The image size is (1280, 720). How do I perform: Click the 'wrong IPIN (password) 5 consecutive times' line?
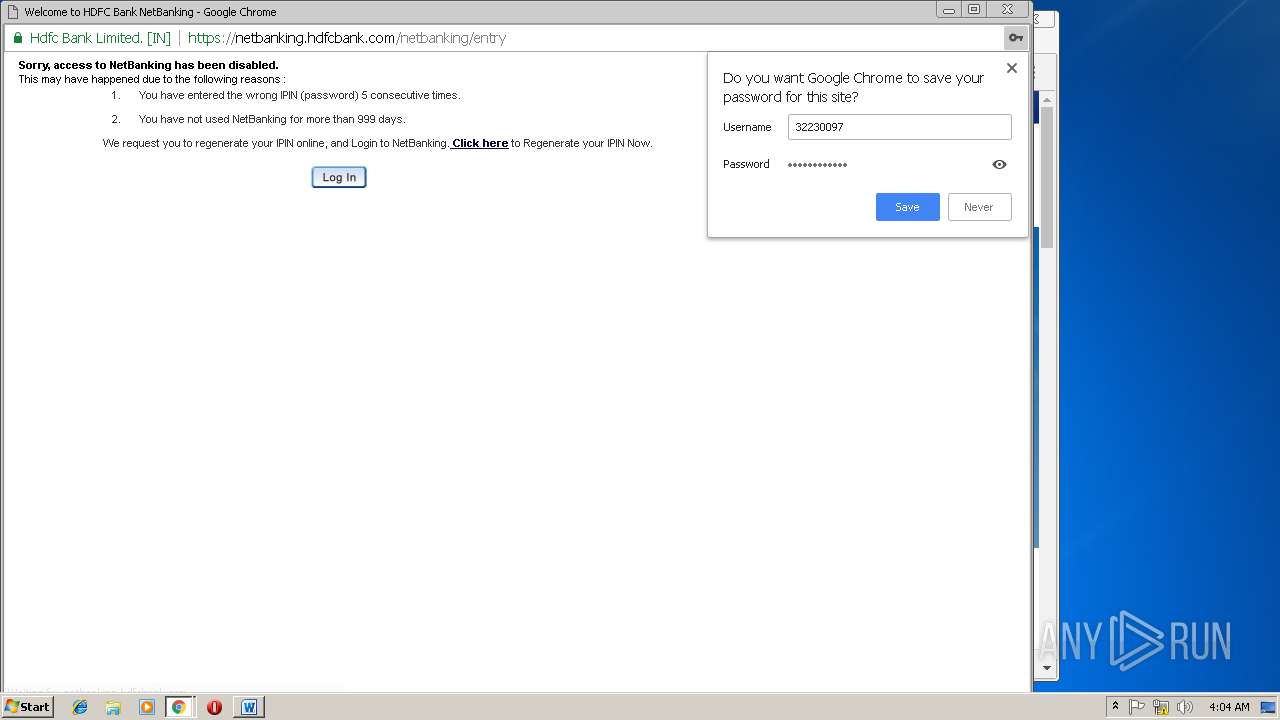pyautogui.click(x=299, y=95)
